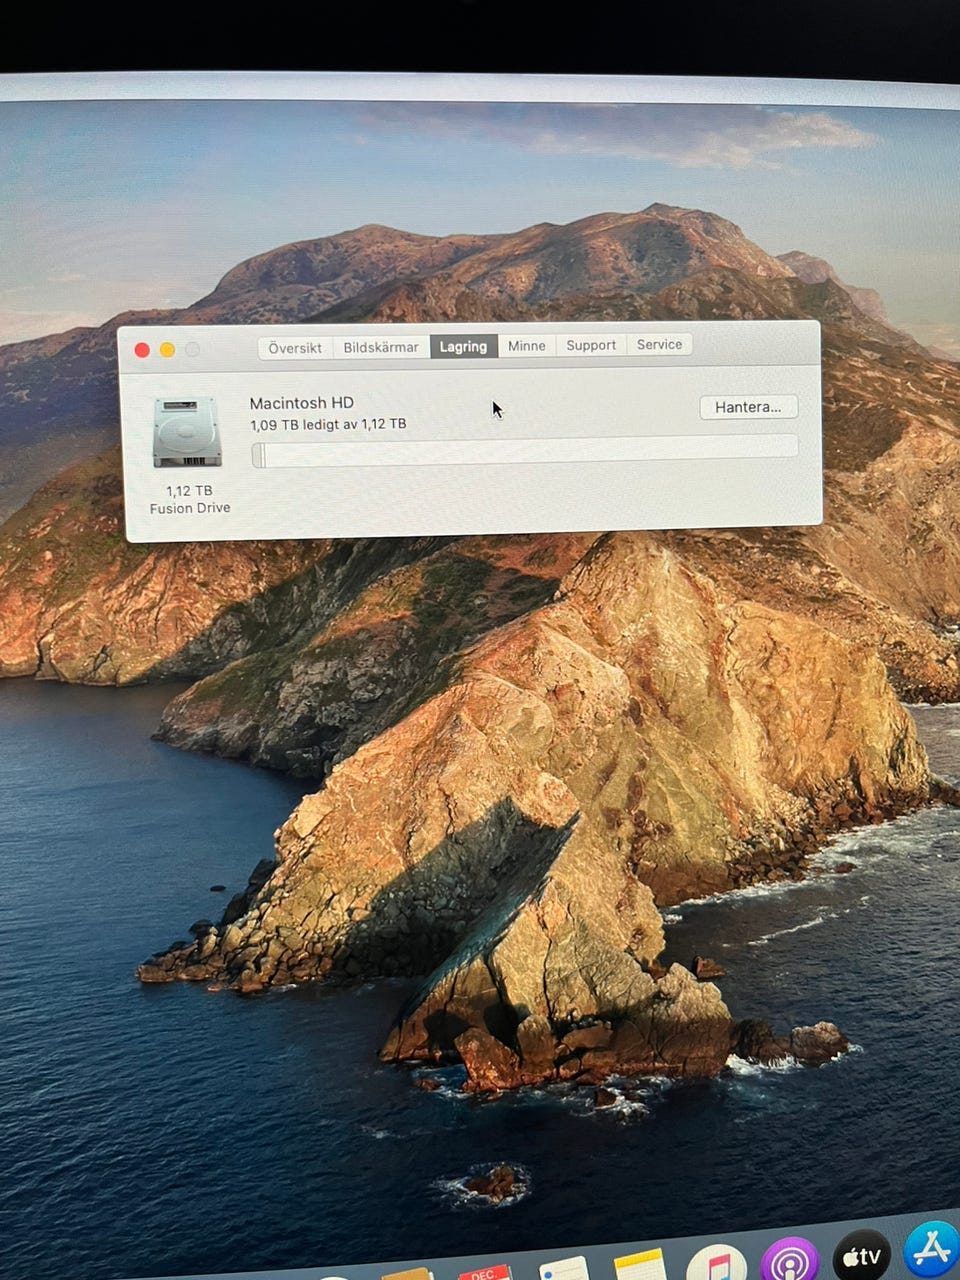Open the Podcasts app in the Dock
The width and height of the screenshot is (960, 1280).
pyautogui.click(x=790, y=1260)
